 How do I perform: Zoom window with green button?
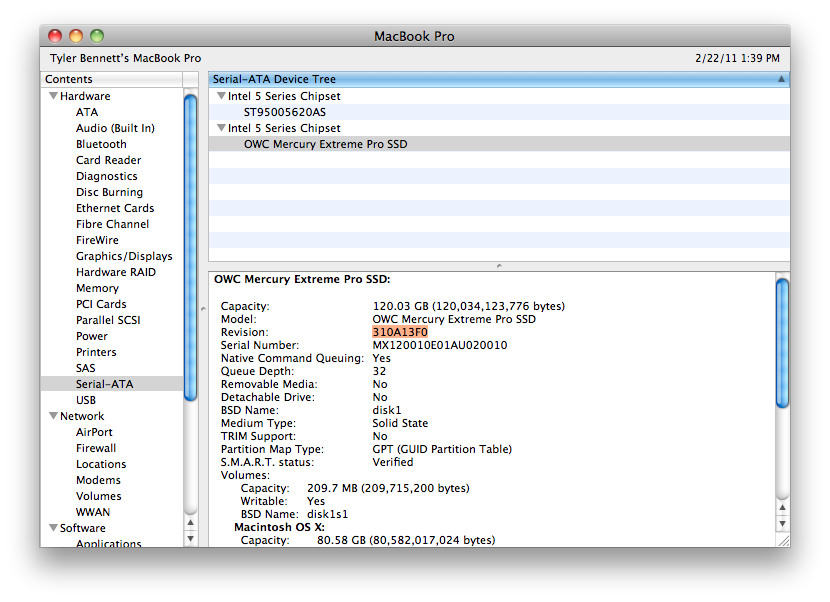click(97, 36)
